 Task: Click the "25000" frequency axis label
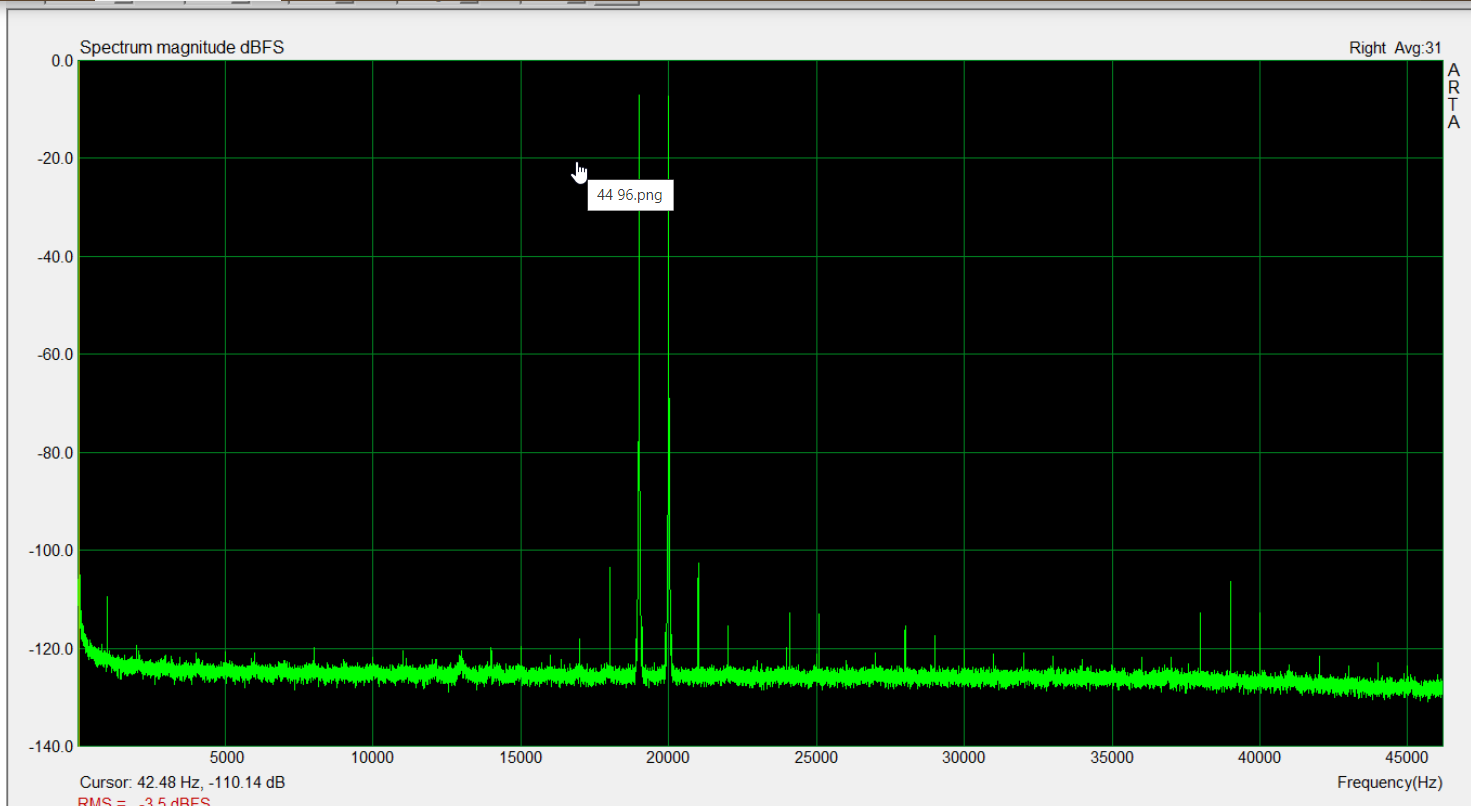pos(816,758)
